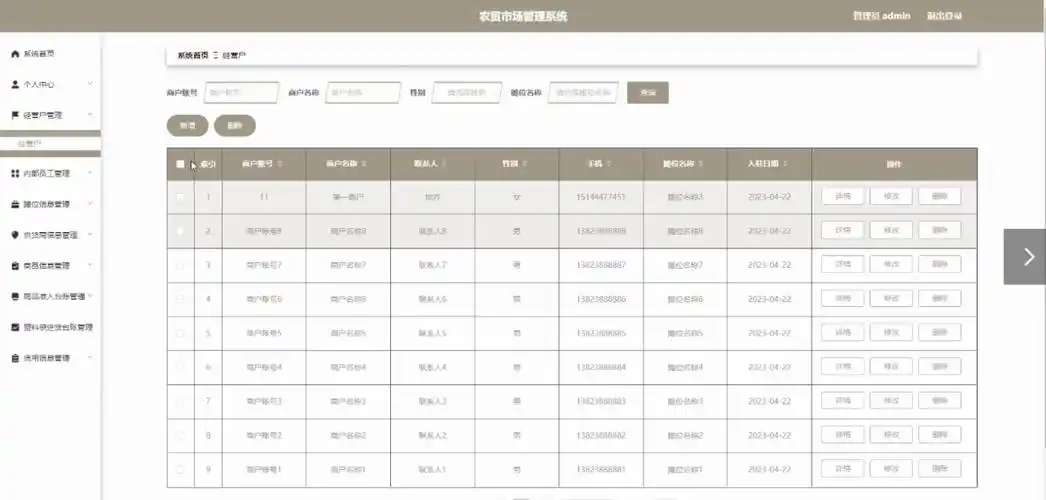The height and width of the screenshot is (500, 1046).
Task: Sort by the 性别 column arrows
Action: [x=524, y=164]
